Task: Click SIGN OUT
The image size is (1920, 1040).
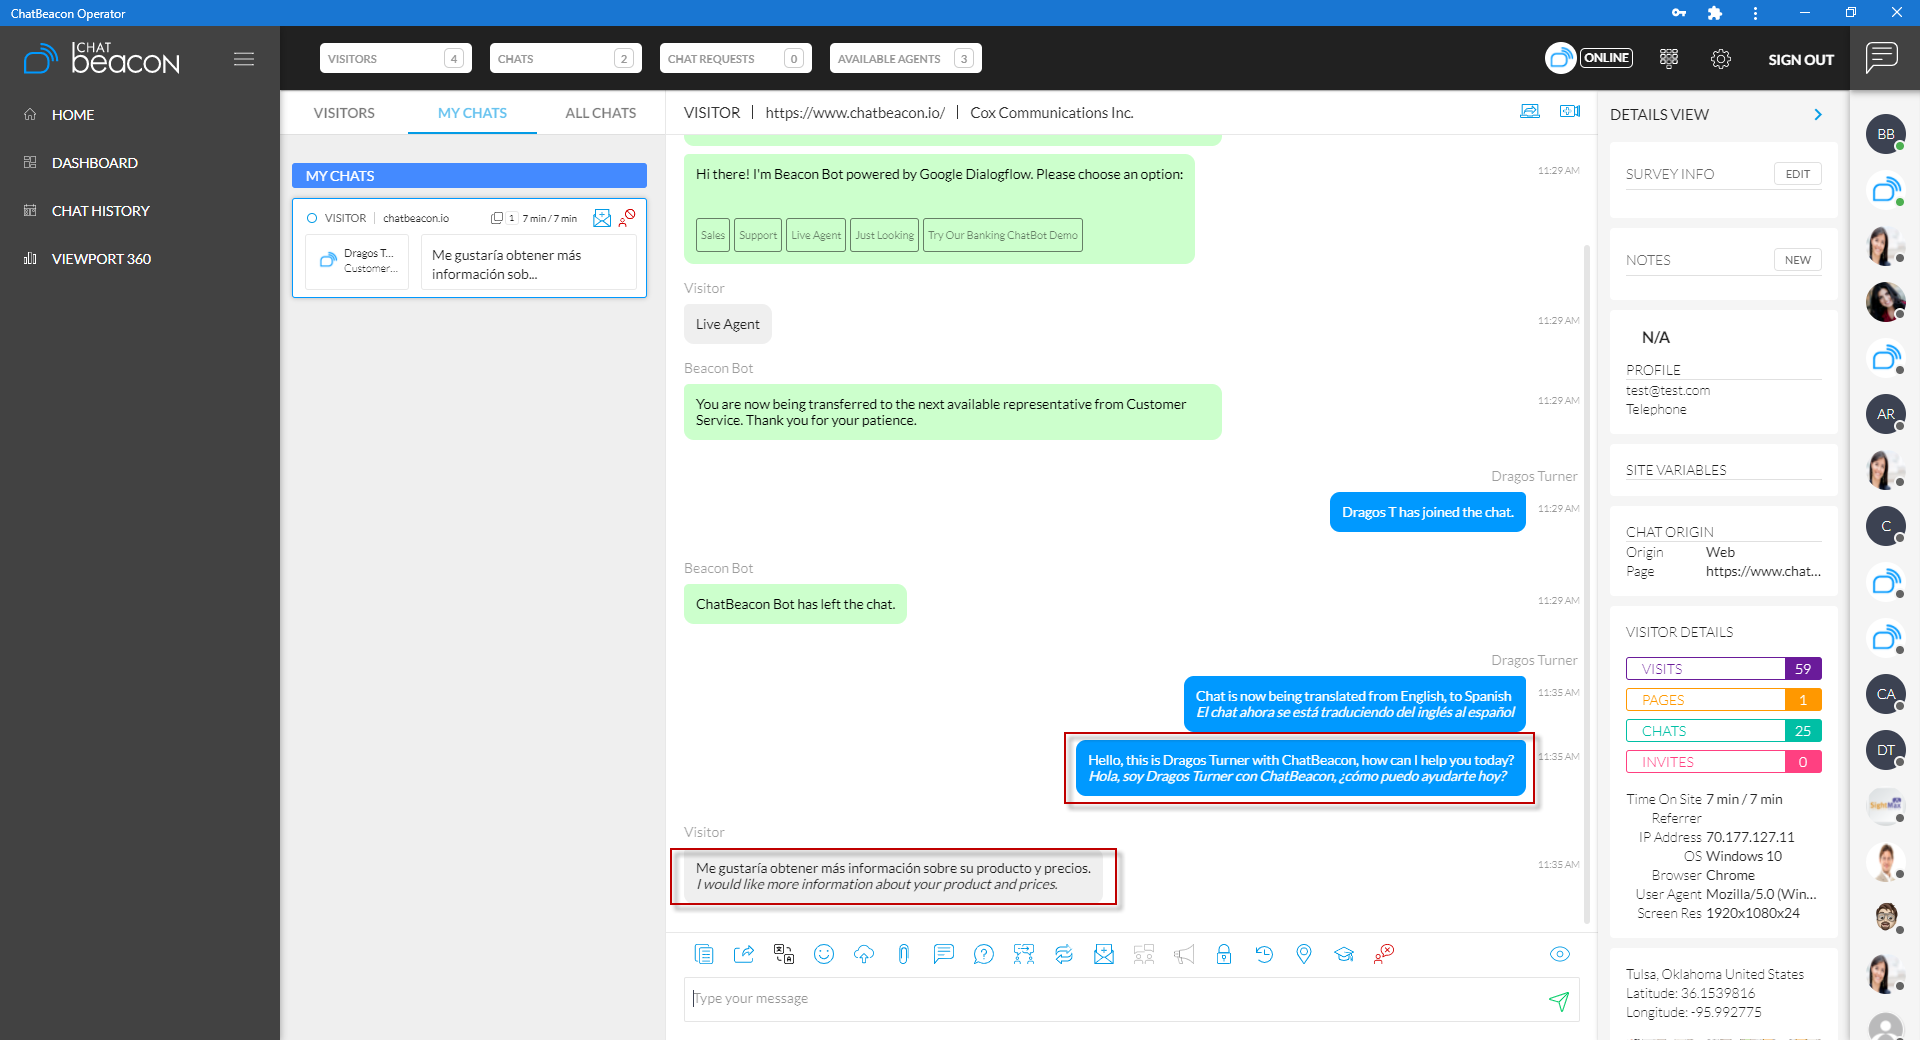Action: coord(1800,59)
